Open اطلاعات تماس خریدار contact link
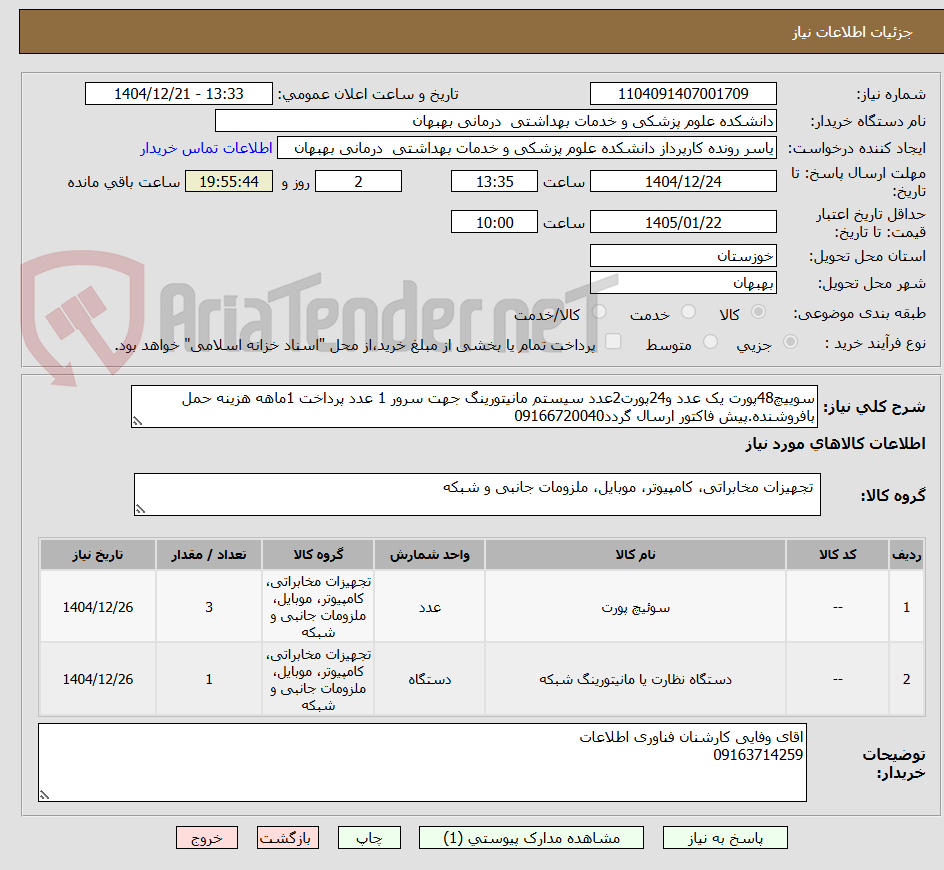 [206, 148]
